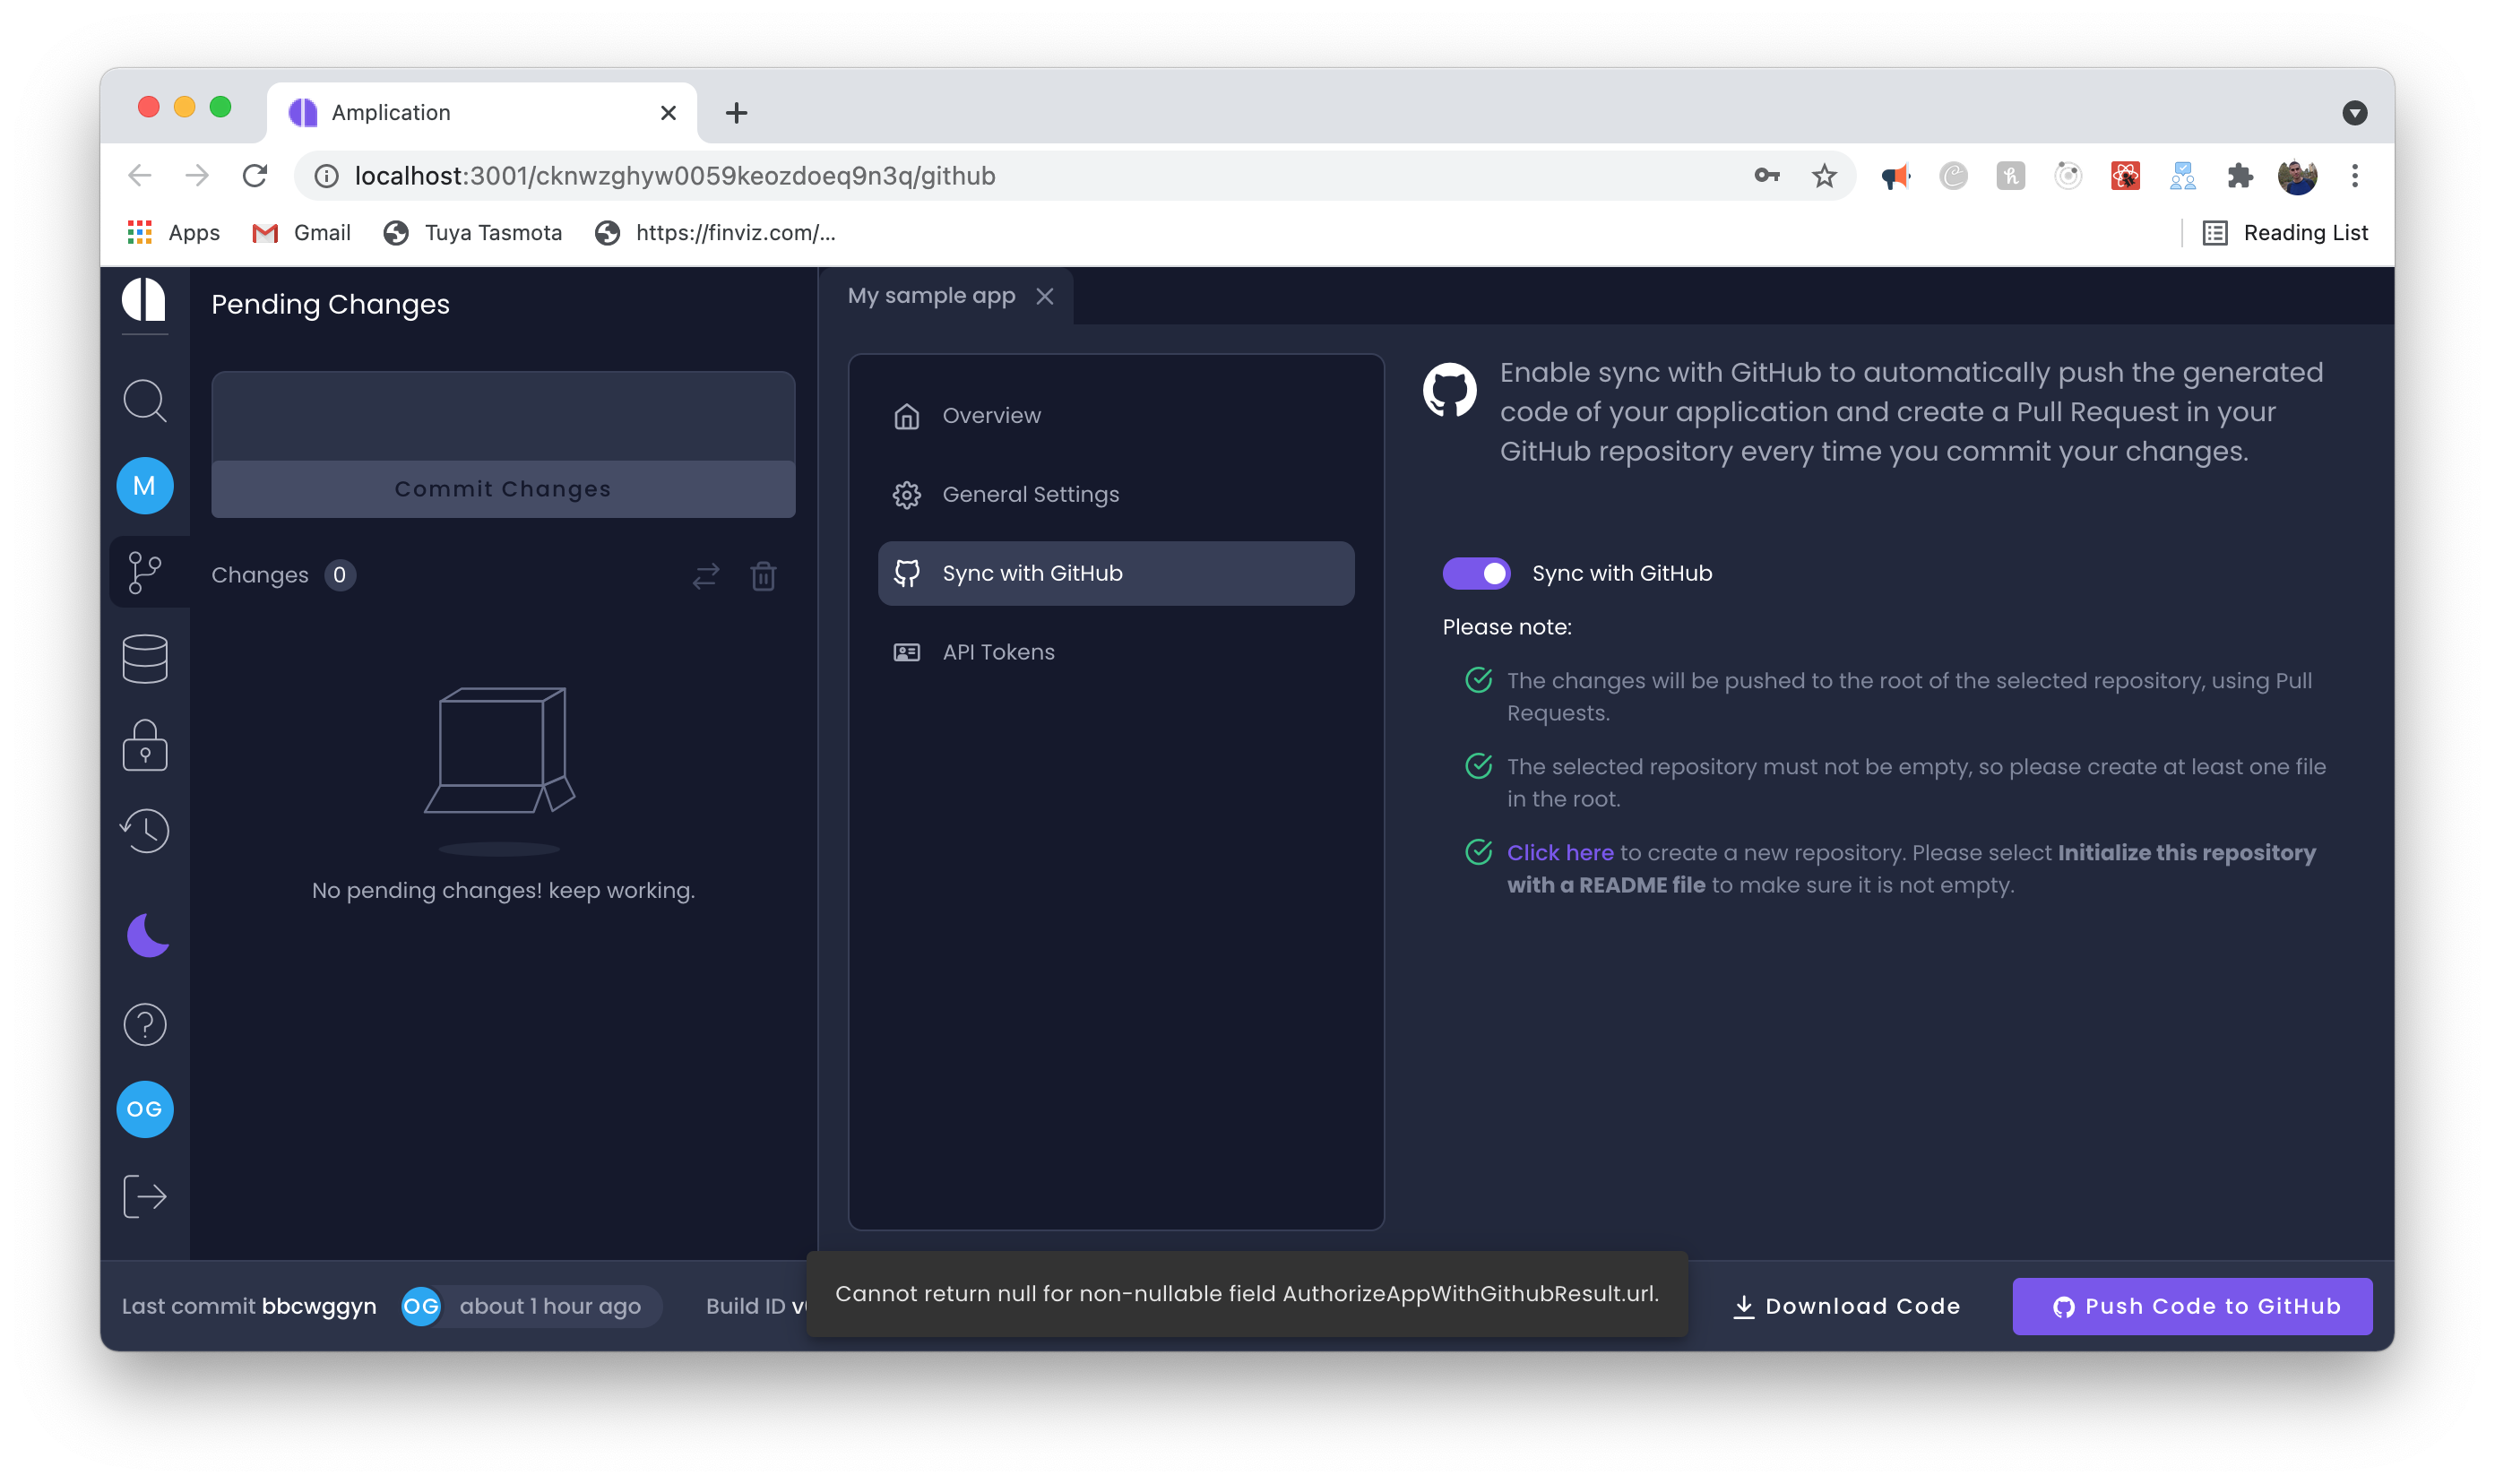Open the Pending Changes branch icon
Viewport: 2495px width, 1484px height.
click(x=145, y=573)
